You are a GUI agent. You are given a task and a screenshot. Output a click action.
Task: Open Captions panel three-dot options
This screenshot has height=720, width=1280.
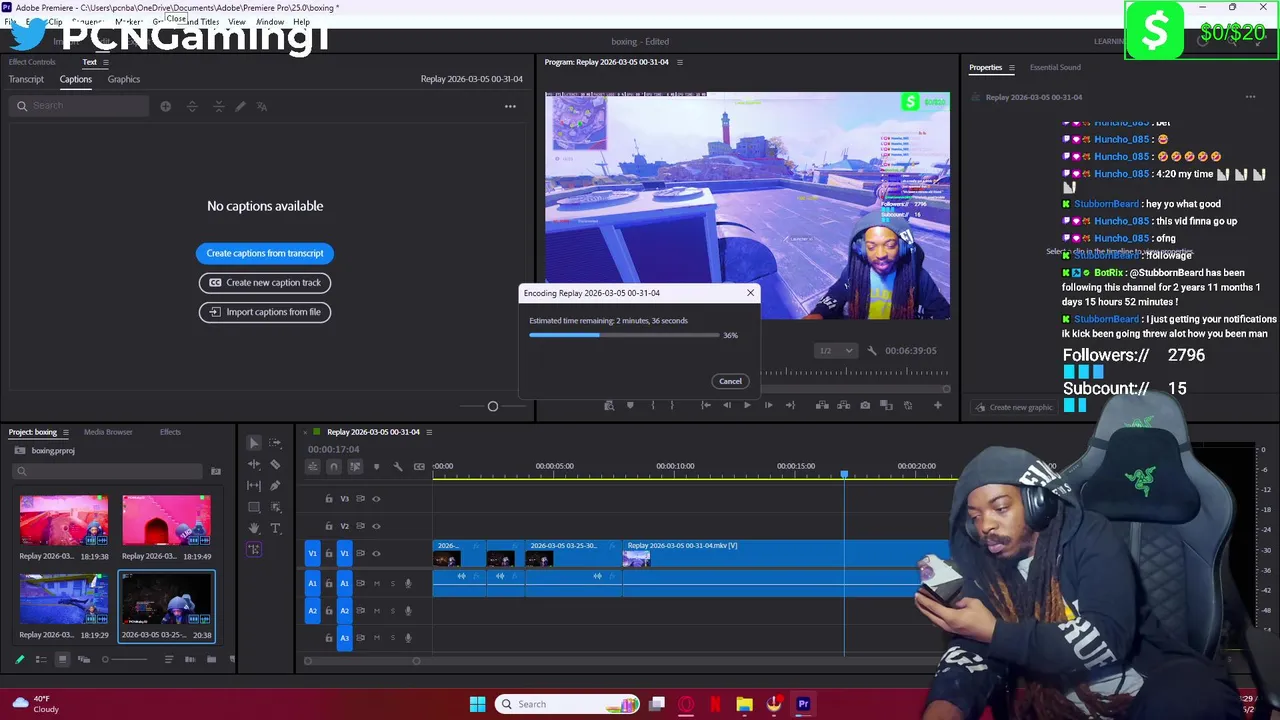click(x=510, y=106)
